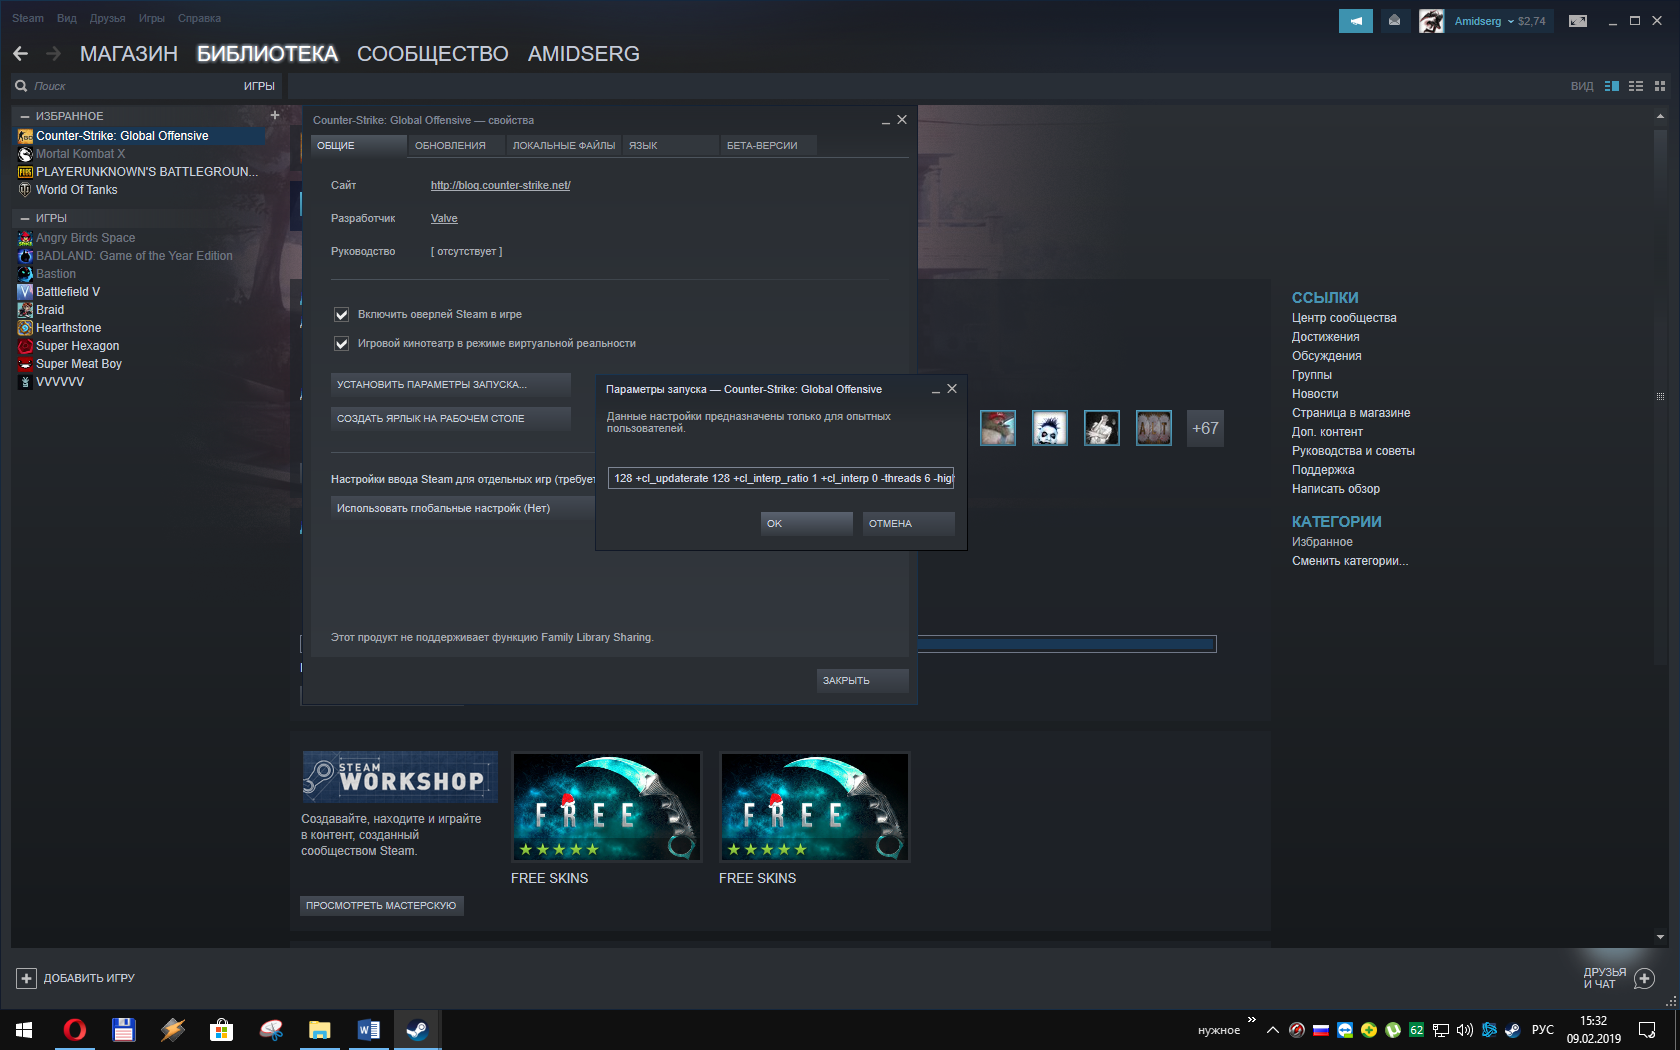Screen dimensions: 1680x1050
Task: Click the volume icon in system tray
Action: tap(1465, 1030)
